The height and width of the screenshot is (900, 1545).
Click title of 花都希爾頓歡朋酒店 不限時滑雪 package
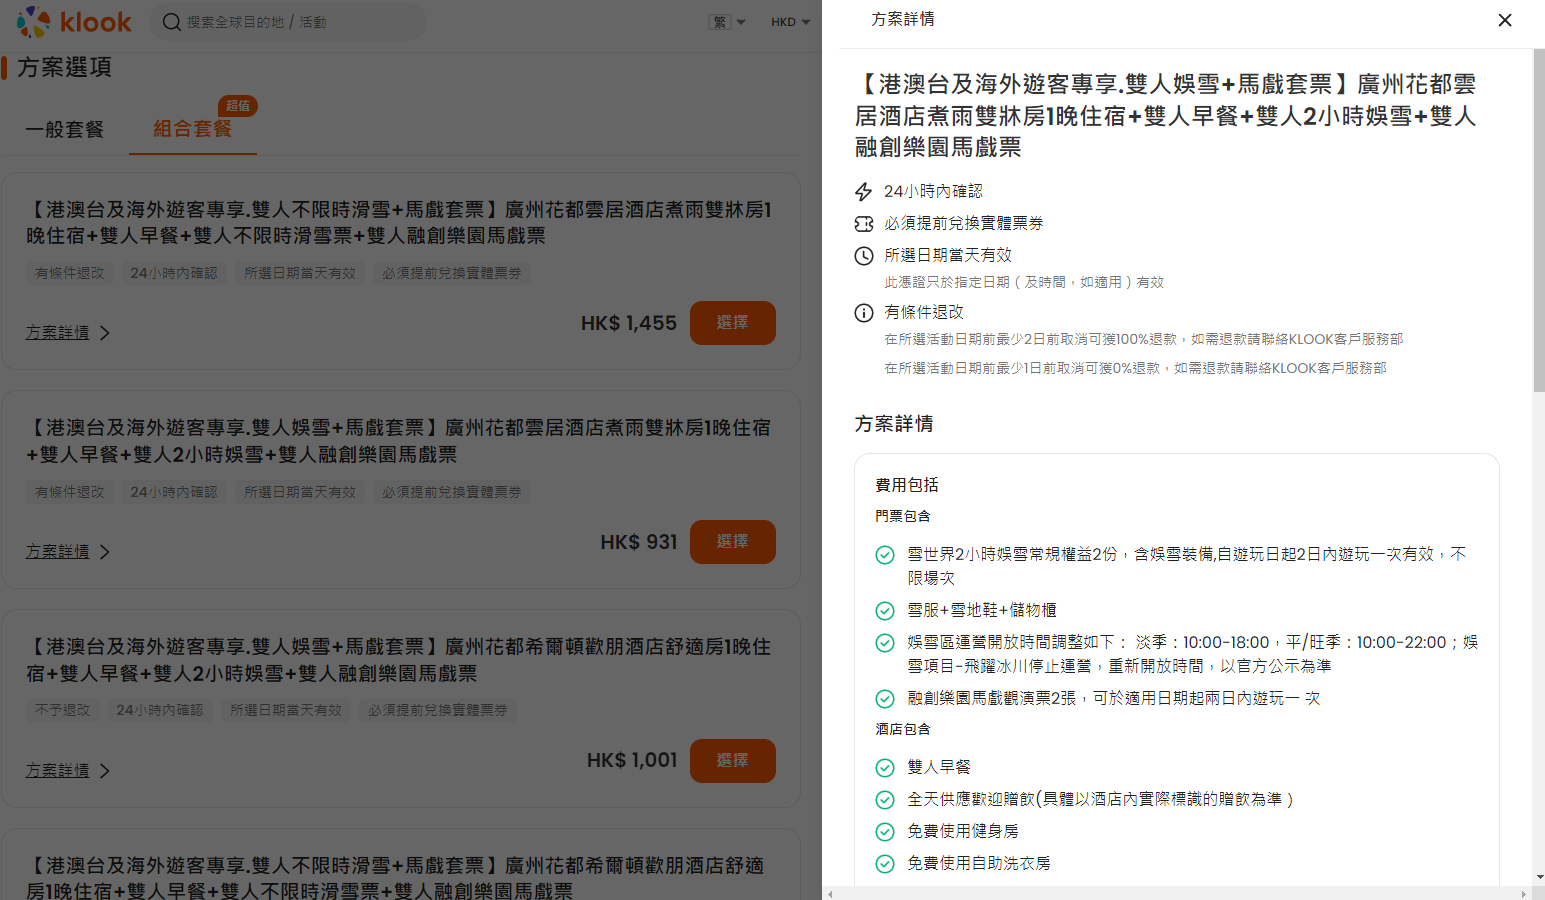pos(395,877)
